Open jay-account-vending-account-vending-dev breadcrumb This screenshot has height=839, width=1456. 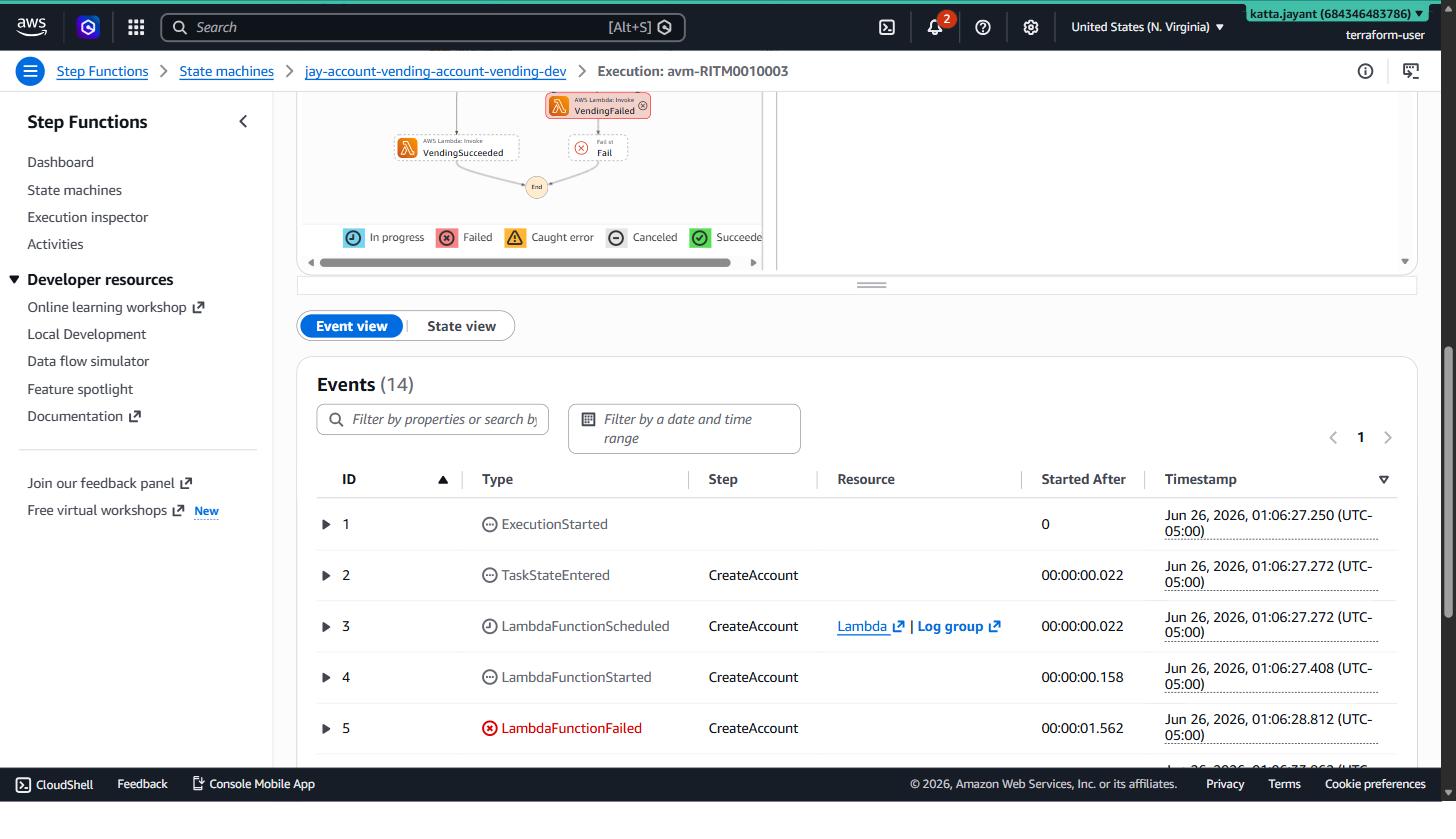point(435,71)
